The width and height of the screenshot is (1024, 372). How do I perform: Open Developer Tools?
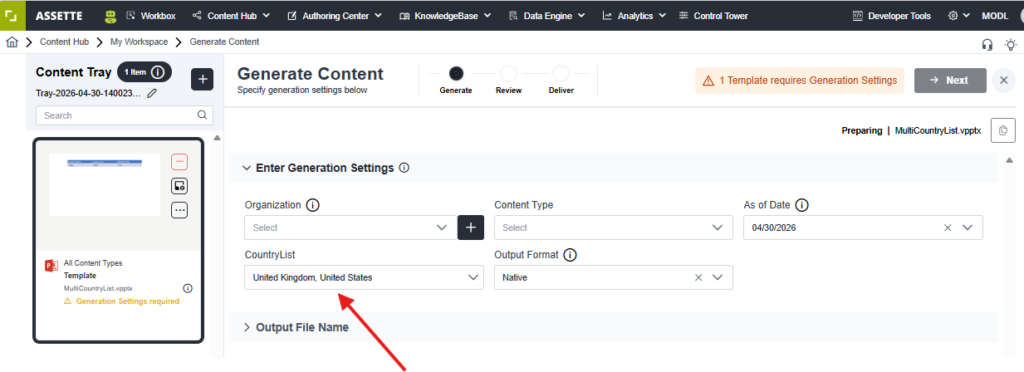click(x=891, y=16)
